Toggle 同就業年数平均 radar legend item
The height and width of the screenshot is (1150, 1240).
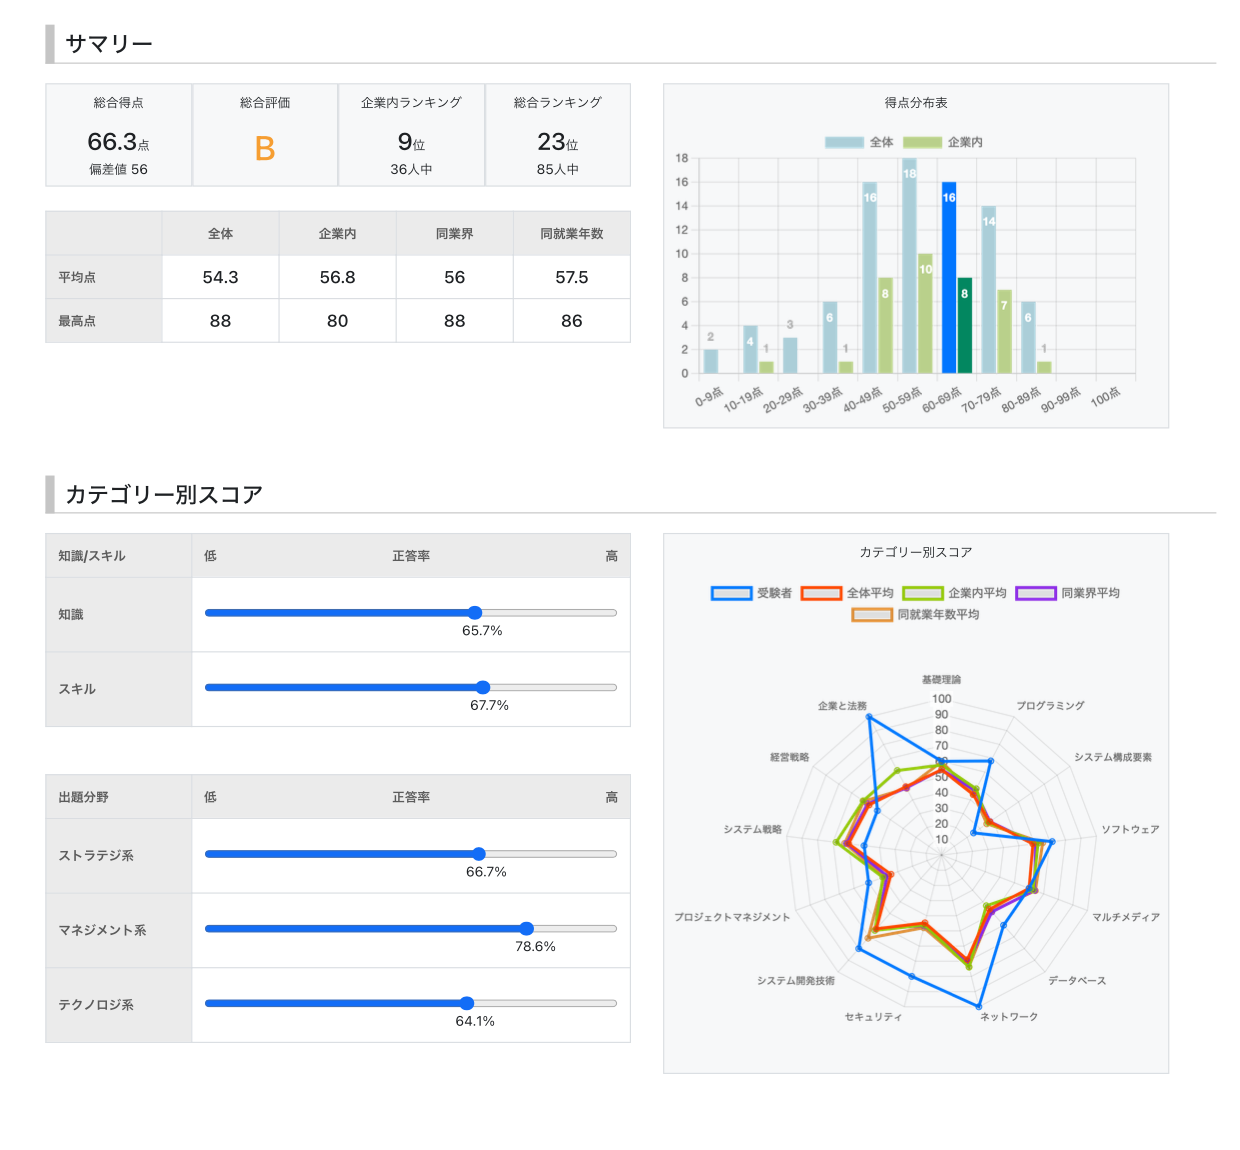[914, 615]
